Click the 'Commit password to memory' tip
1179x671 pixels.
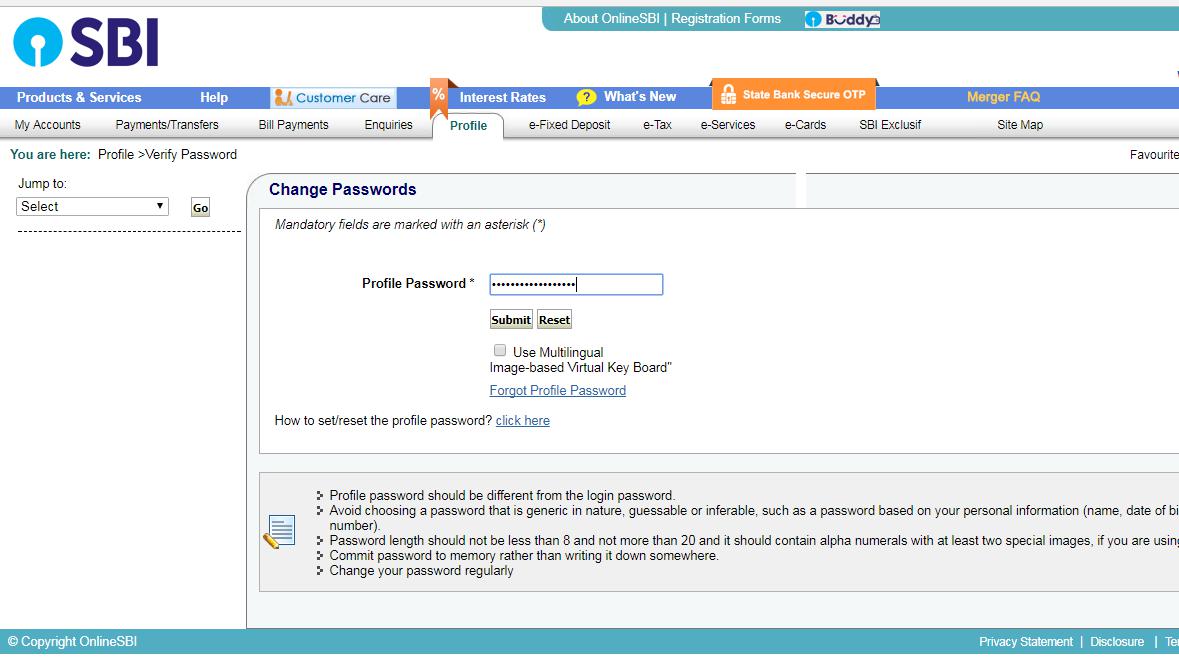point(523,556)
